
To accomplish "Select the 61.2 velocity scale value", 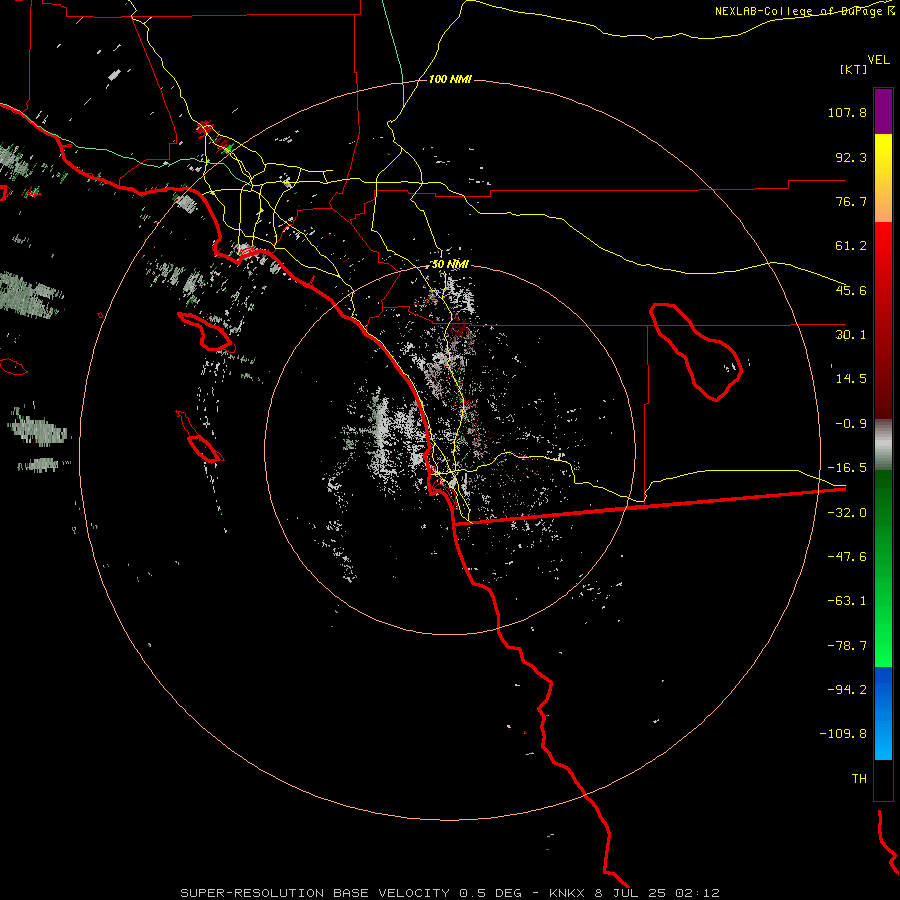I will click(851, 246).
